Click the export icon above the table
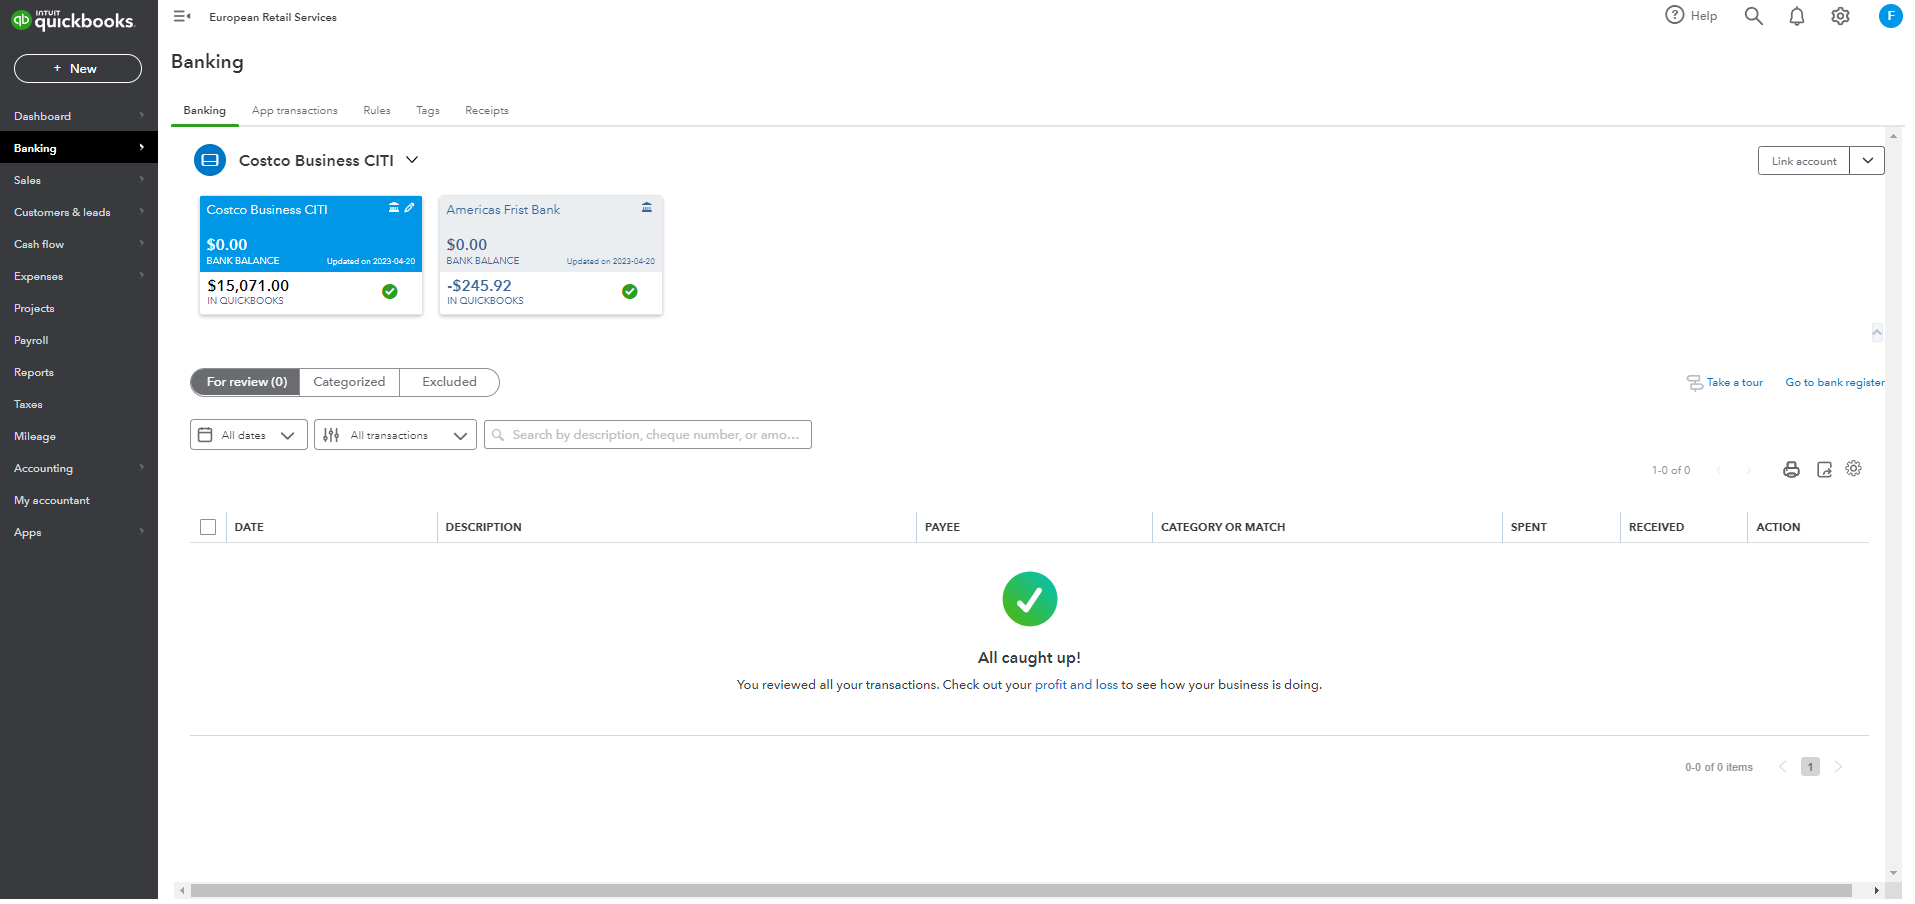The height and width of the screenshot is (904, 1915). pos(1824,470)
